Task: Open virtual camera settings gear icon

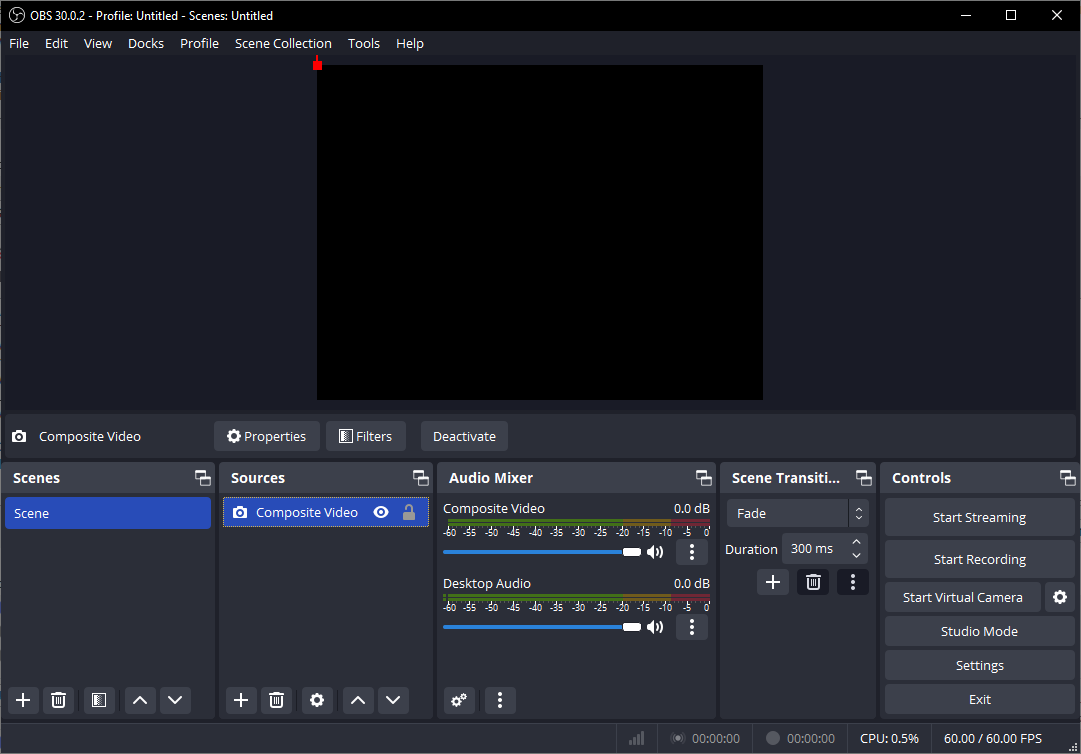Action: (x=1060, y=597)
